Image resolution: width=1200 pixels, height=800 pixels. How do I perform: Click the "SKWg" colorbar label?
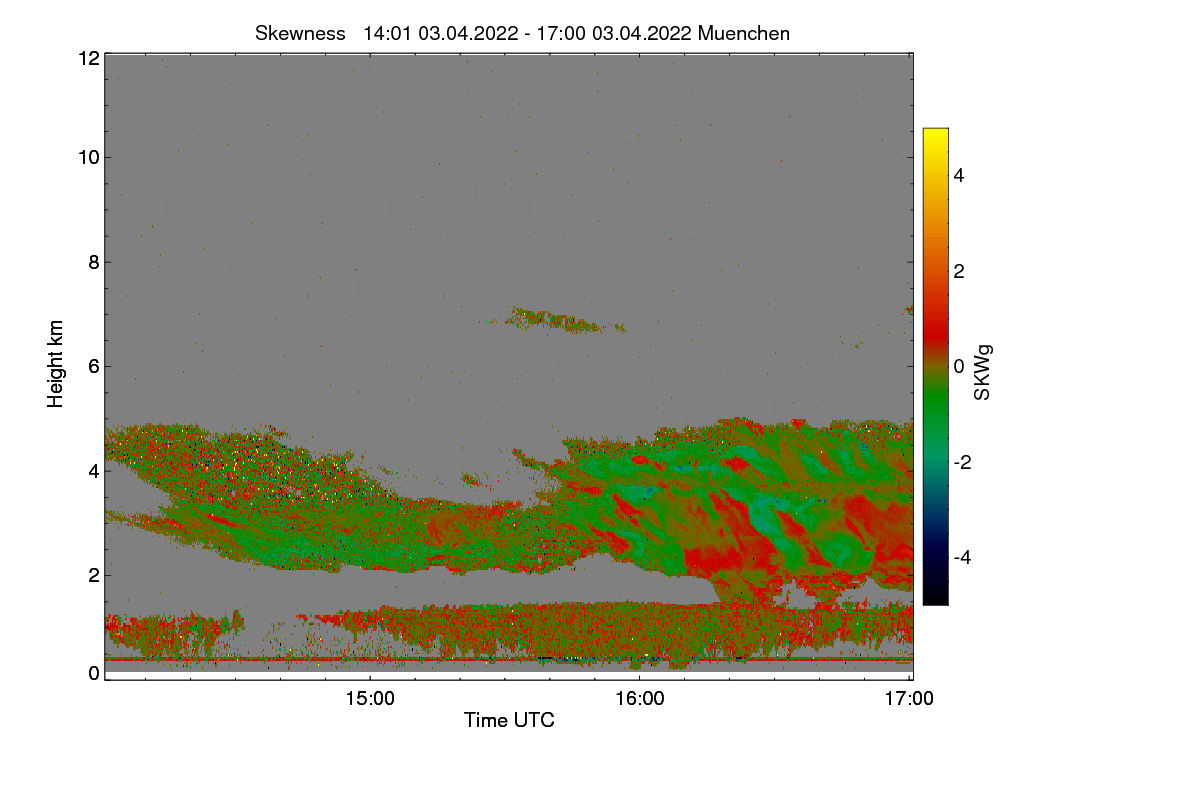click(x=983, y=372)
